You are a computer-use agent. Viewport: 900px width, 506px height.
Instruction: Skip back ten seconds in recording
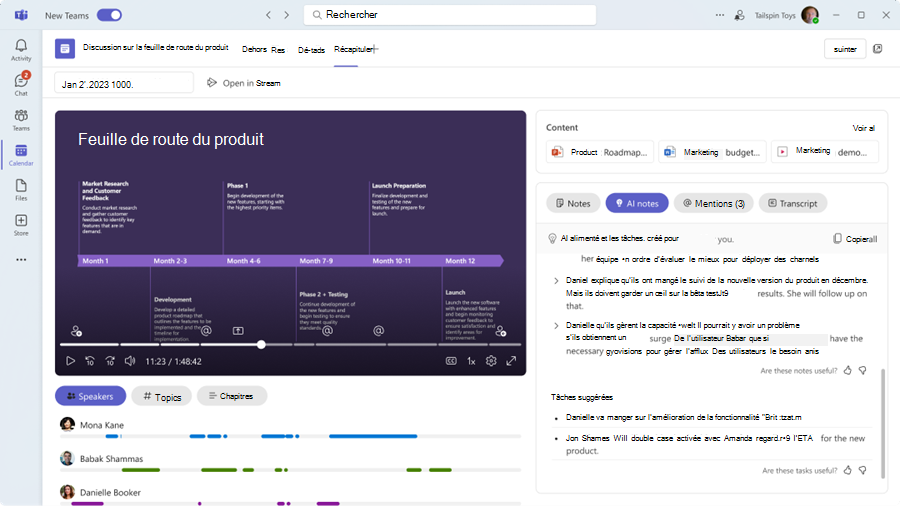point(90,361)
